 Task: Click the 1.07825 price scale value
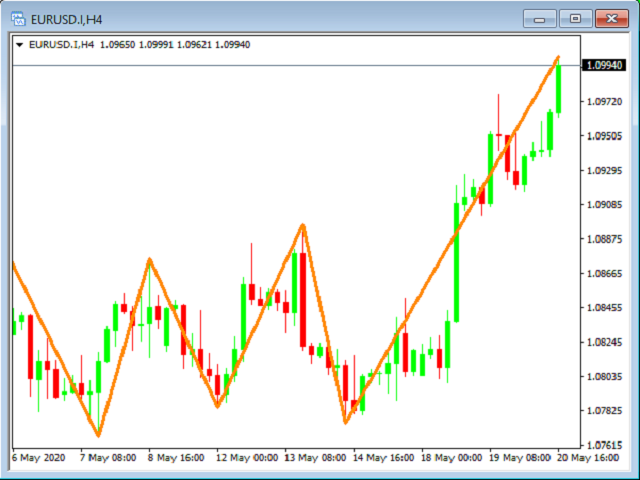(x=604, y=410)
